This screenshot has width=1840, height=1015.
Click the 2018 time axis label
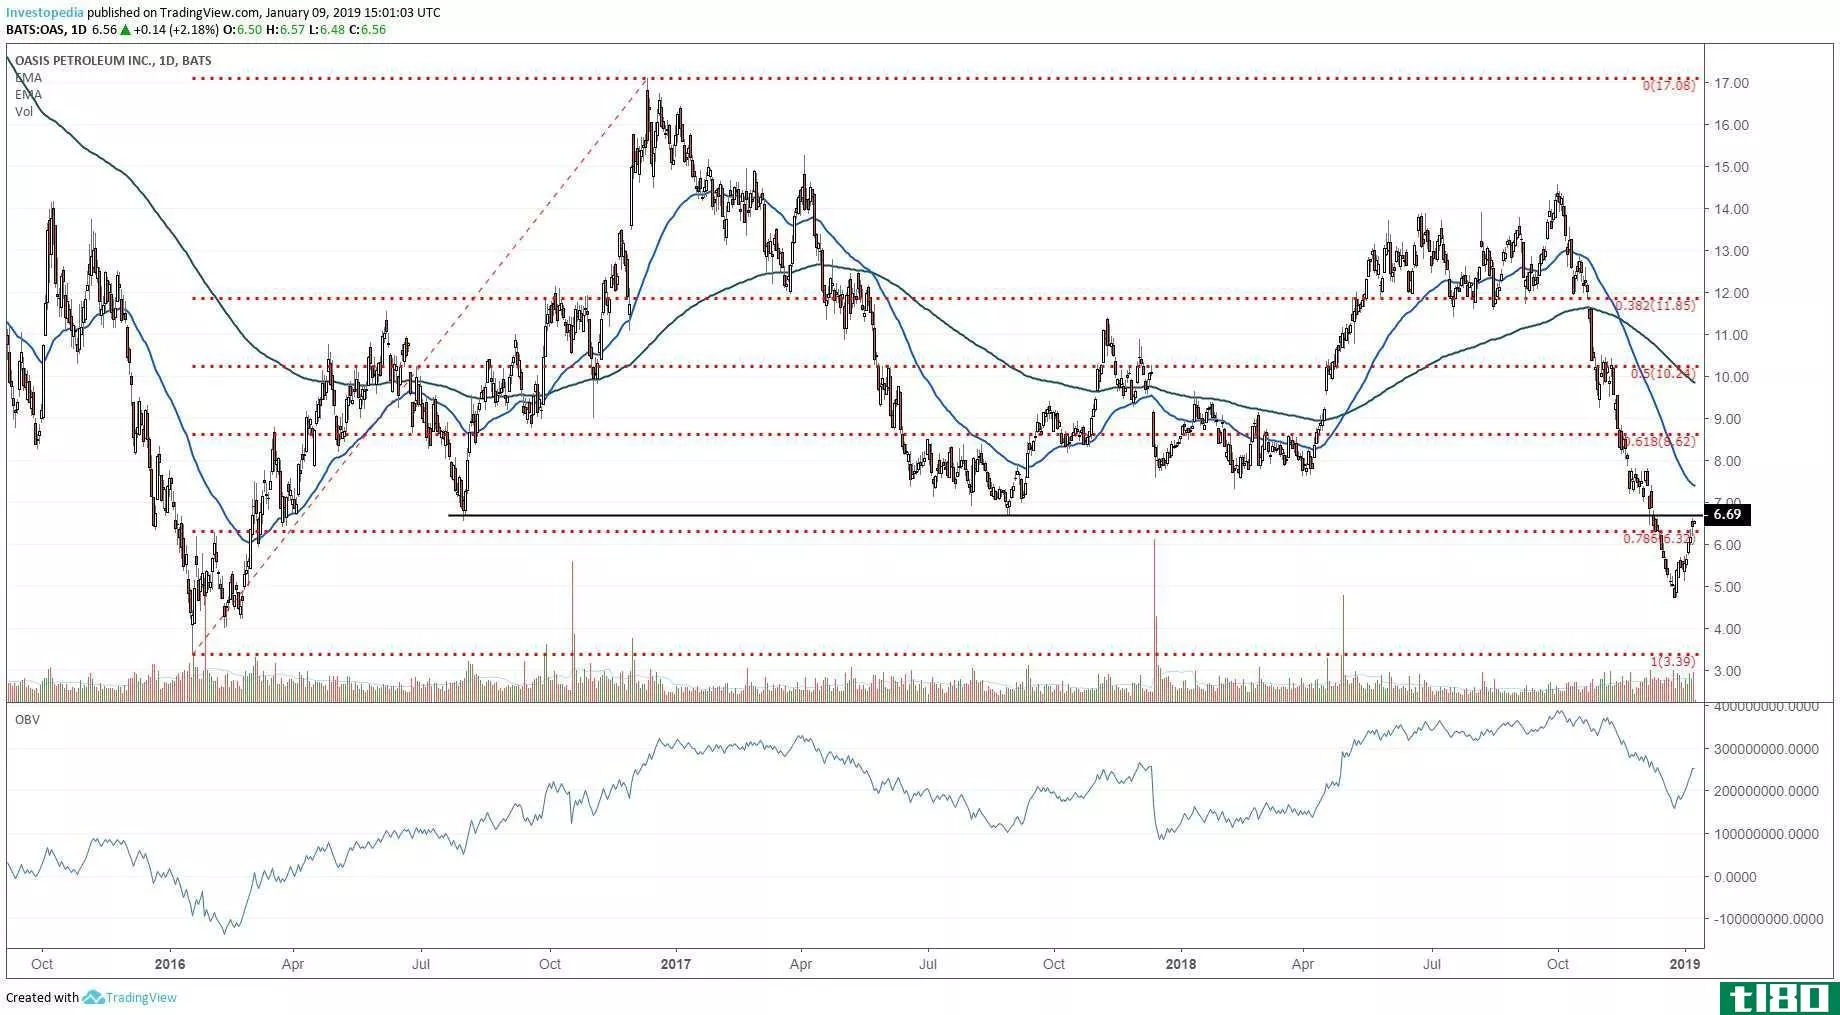(1181, 965)
